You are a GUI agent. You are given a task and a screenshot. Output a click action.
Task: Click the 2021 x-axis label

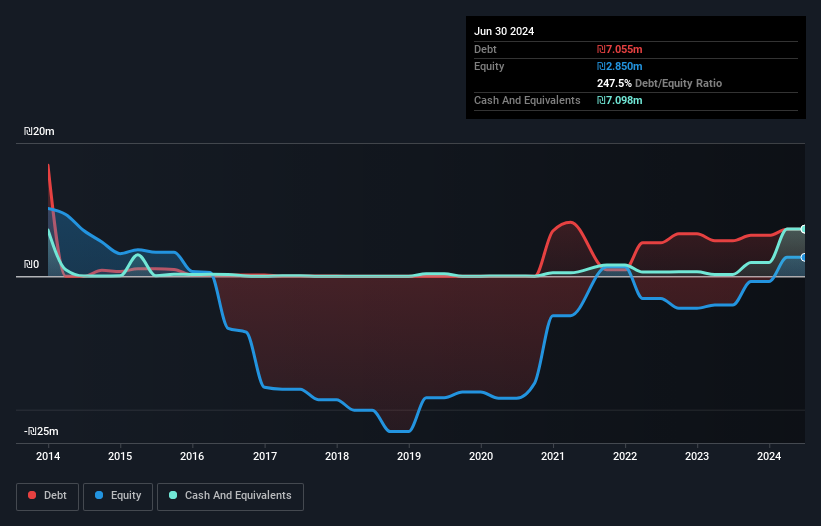point(553,456)
